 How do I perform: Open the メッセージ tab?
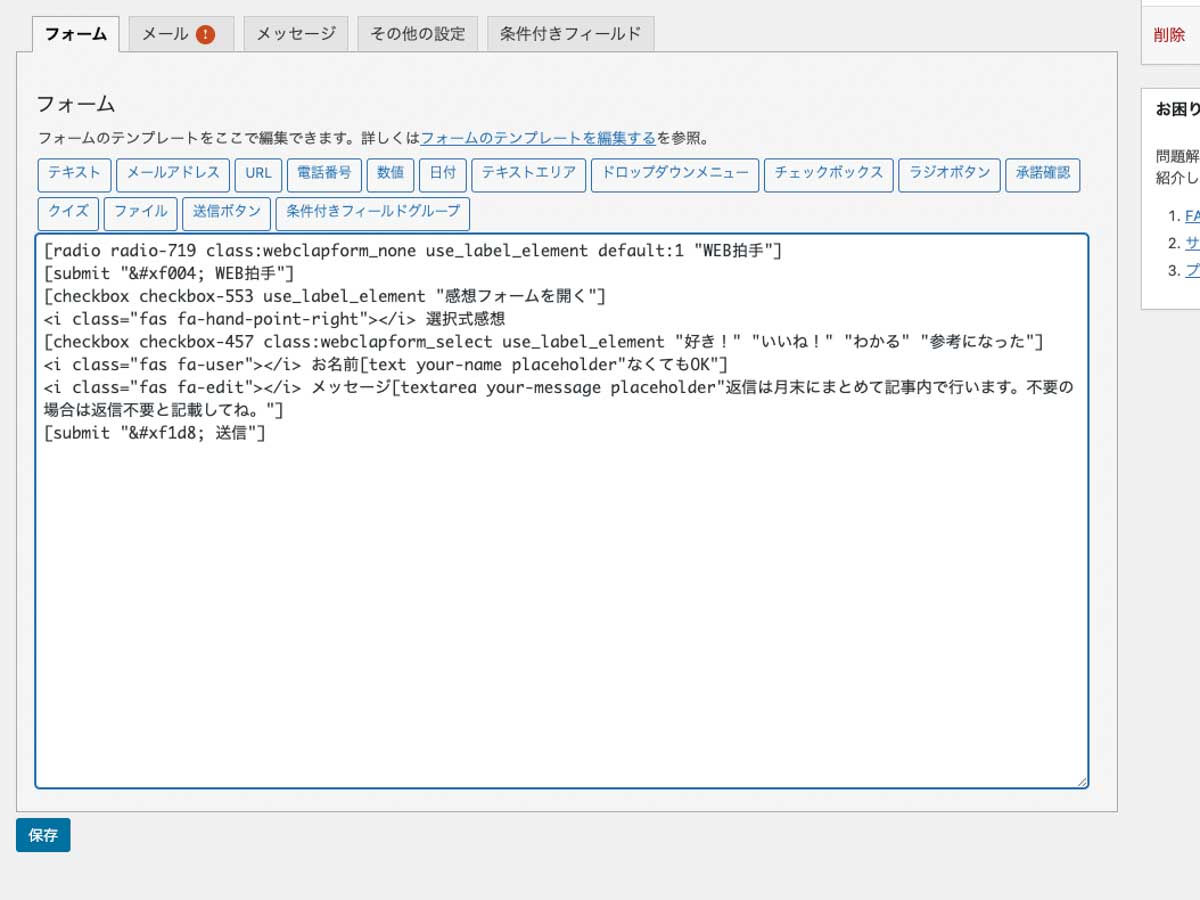click(x=296, y=34)
